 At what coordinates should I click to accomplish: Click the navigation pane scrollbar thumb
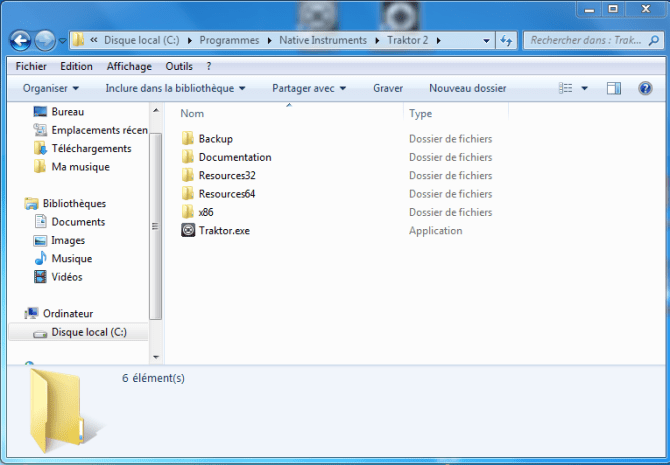(x=156, y=226)
